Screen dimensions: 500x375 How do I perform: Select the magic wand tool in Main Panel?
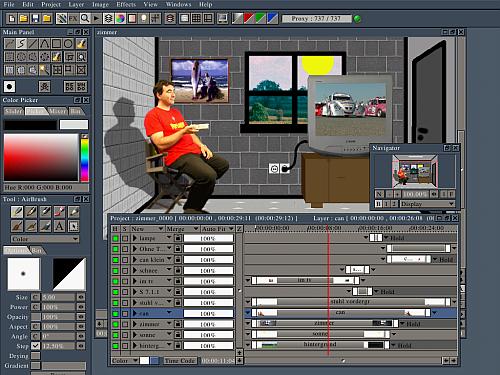[x=44, y=70]
